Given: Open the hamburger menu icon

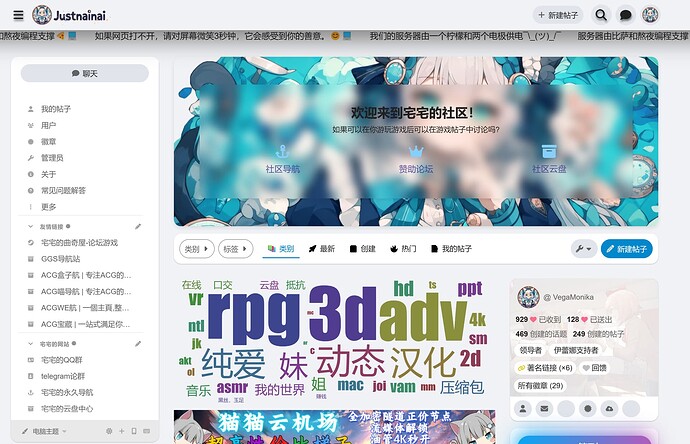Looking at the screenshot, I should pyautogui.click(x=18, y=15).
